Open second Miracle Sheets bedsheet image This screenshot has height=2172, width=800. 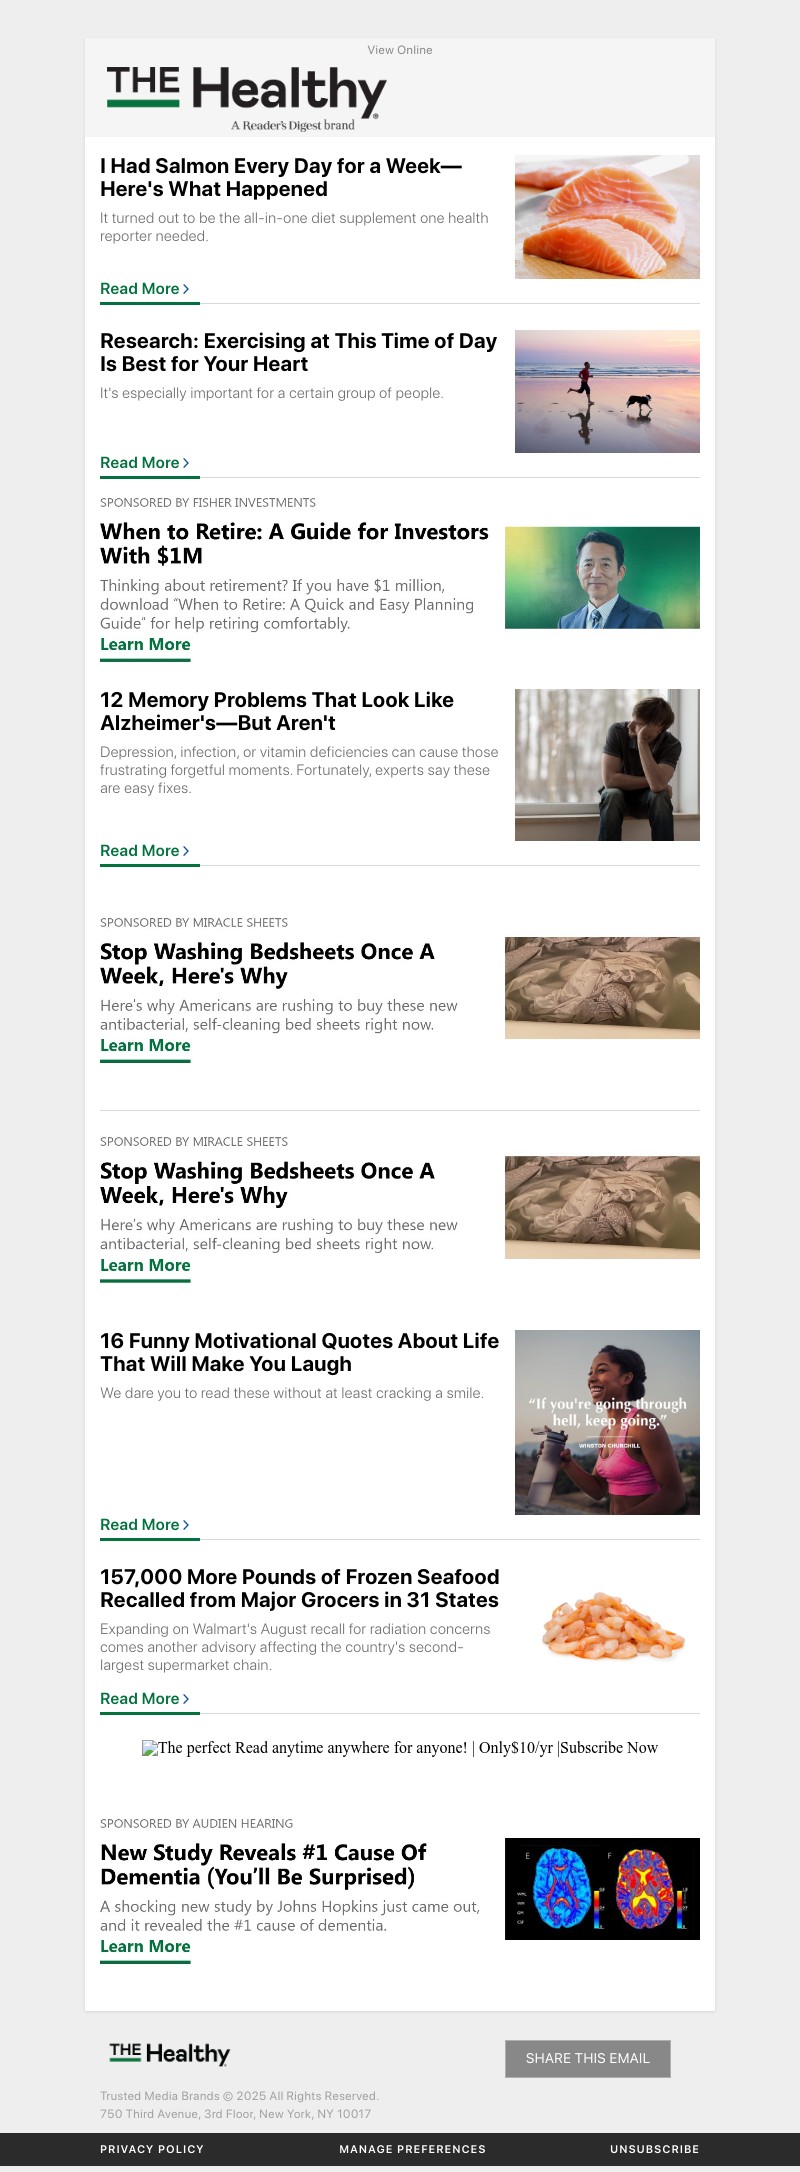[x=602, y=1207]
